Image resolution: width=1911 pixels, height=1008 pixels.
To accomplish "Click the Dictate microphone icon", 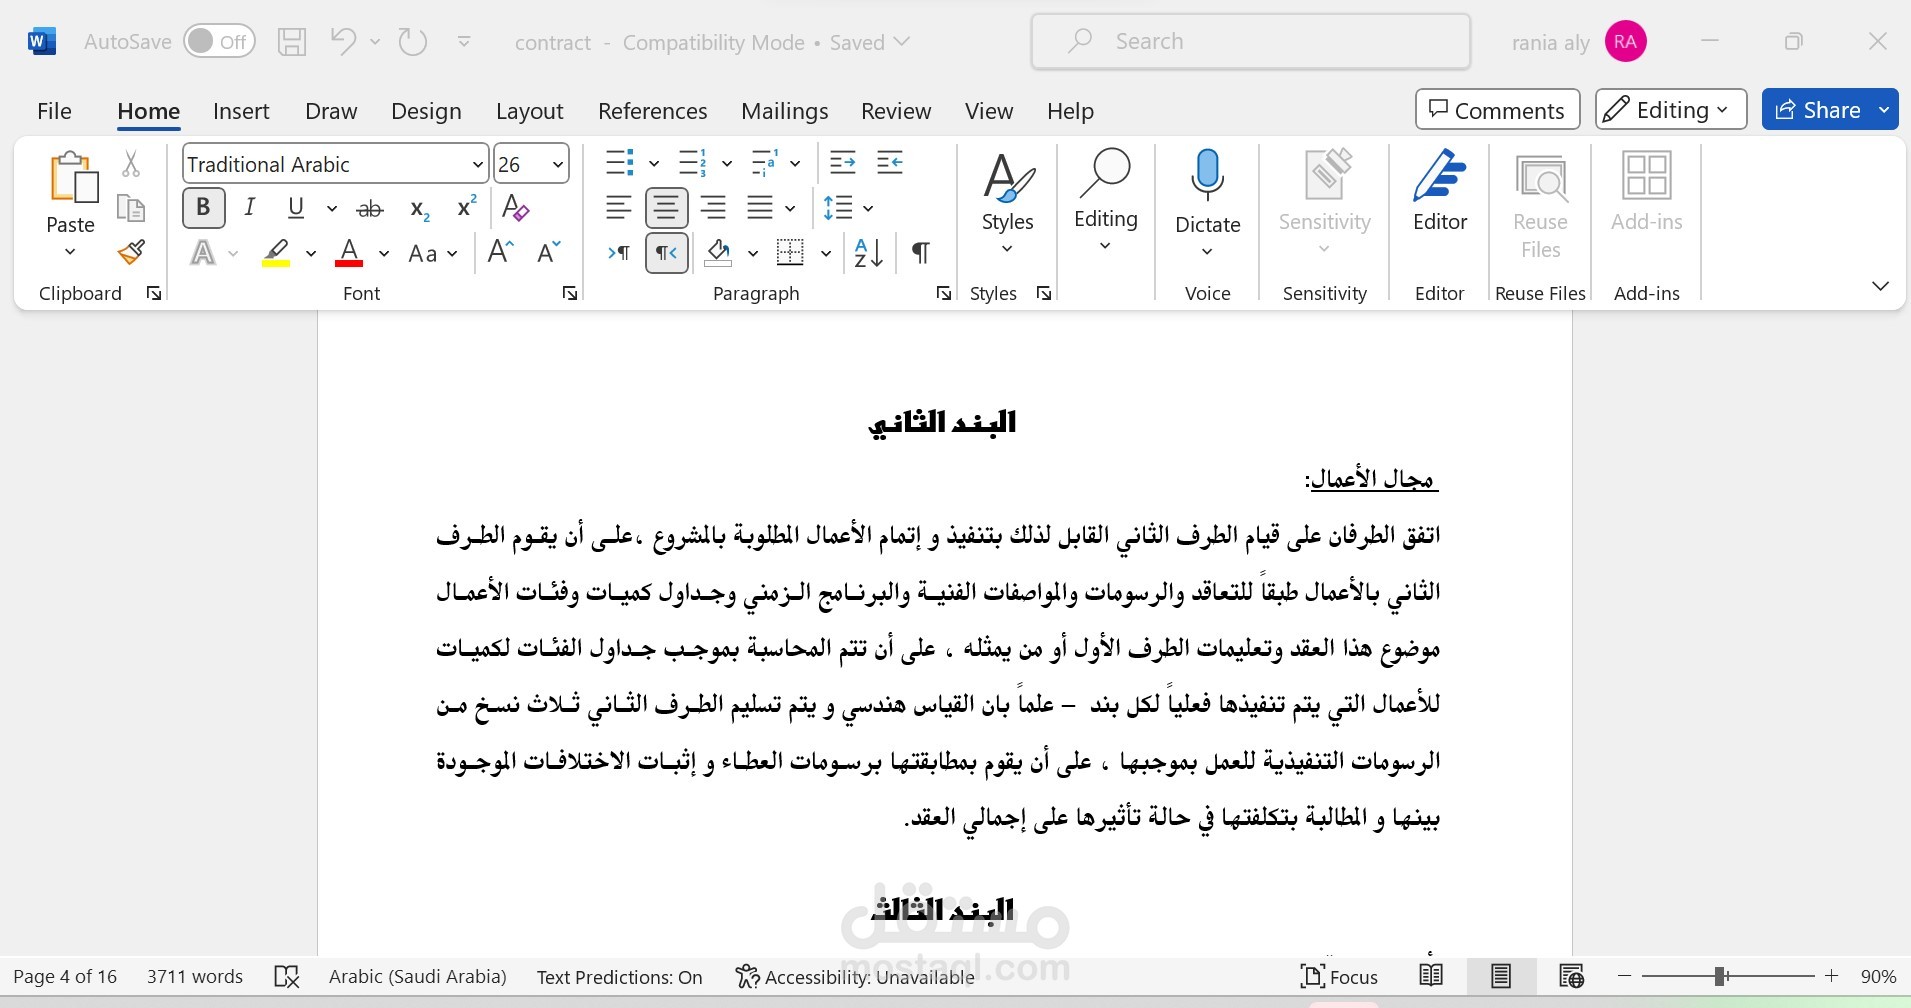I will 1208,176.
